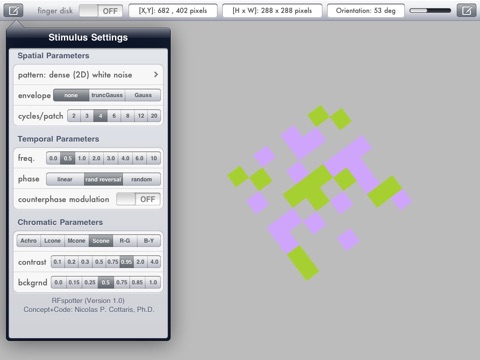Choose linear phase
The height and width of the screenshot is (360, 480).
pos(65,179)
